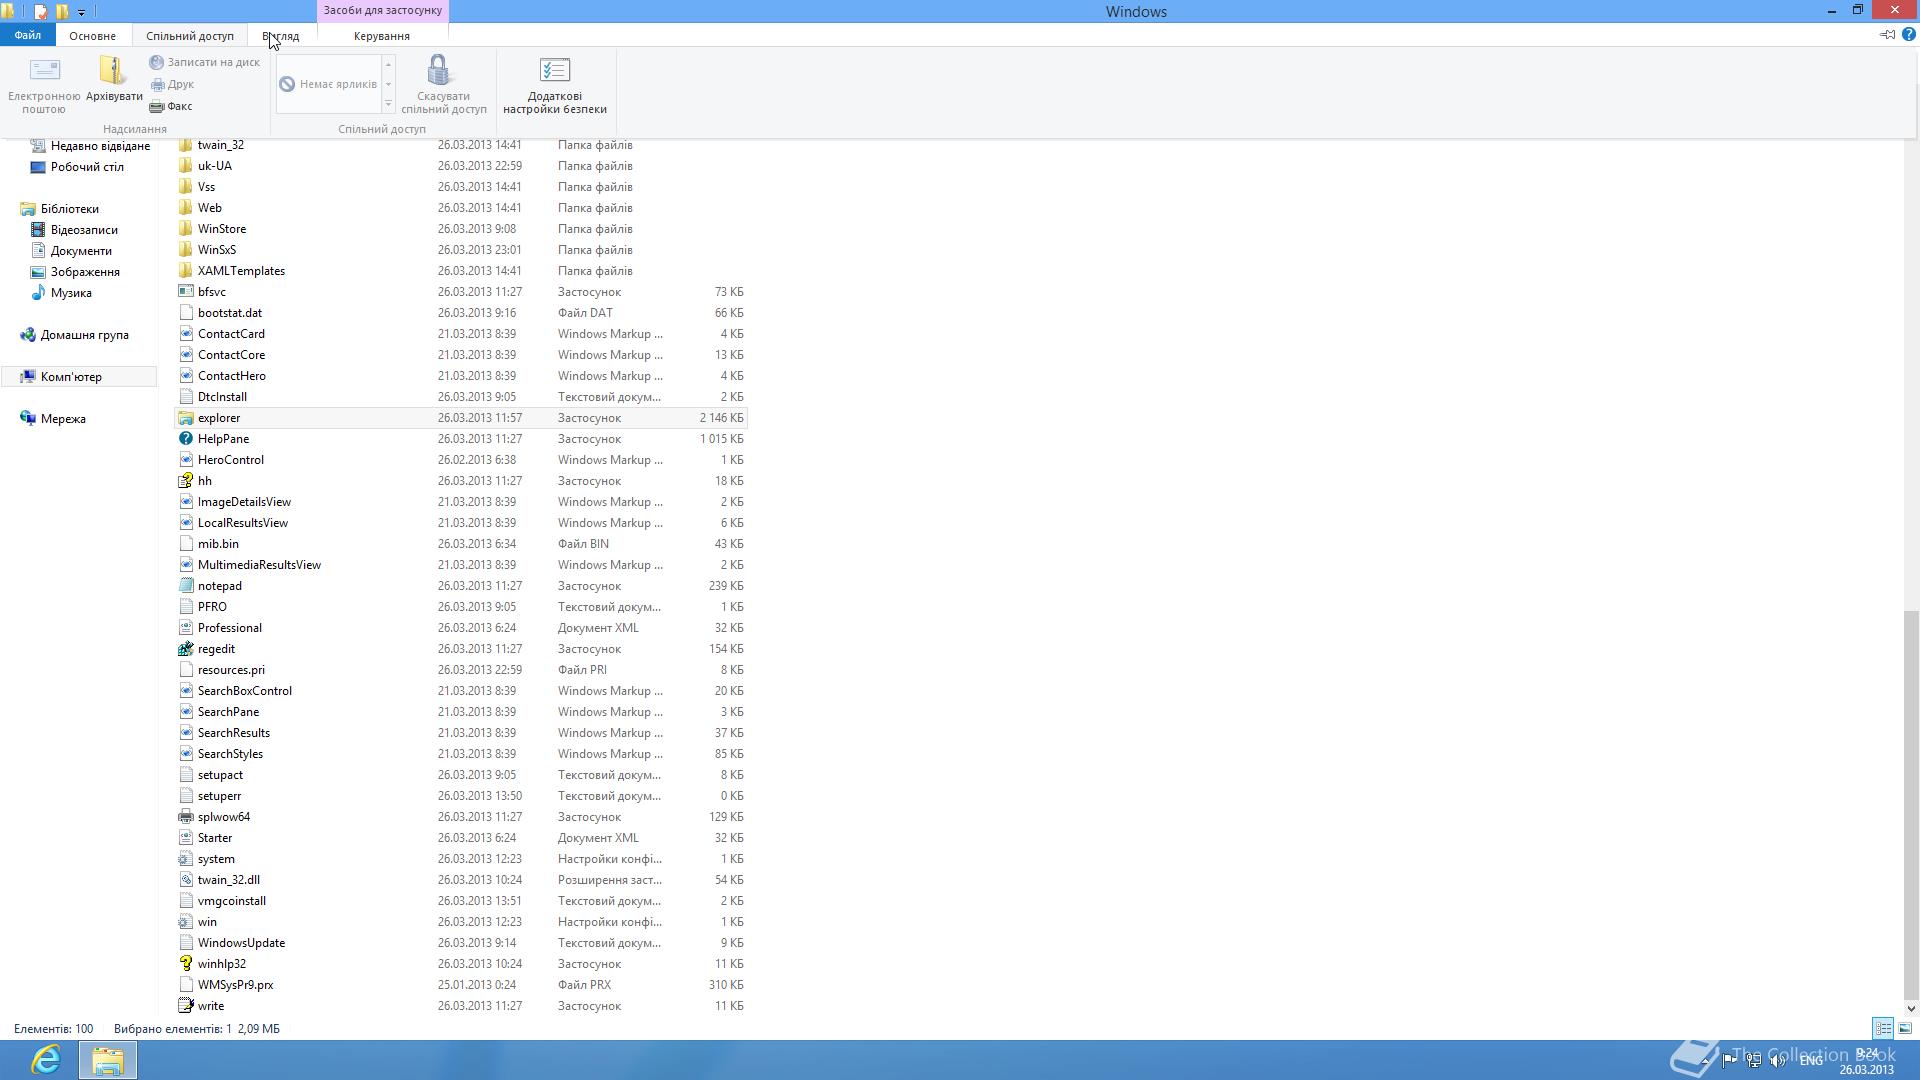Select Відеозаписи library

[x=84, y=230]
